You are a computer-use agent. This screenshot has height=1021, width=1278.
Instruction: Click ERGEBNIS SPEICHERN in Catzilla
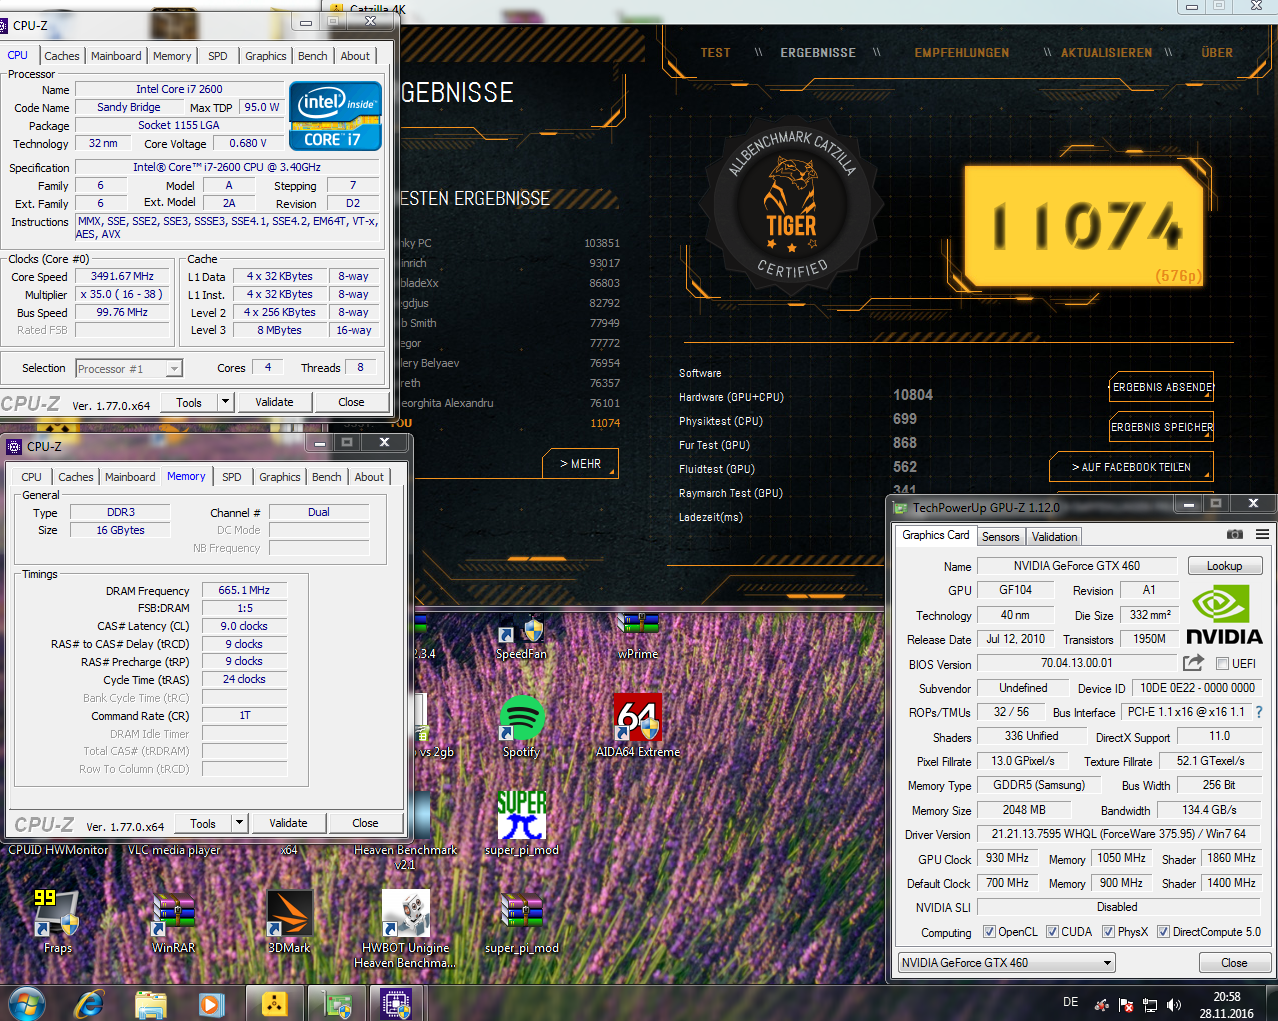[1162, 427]
